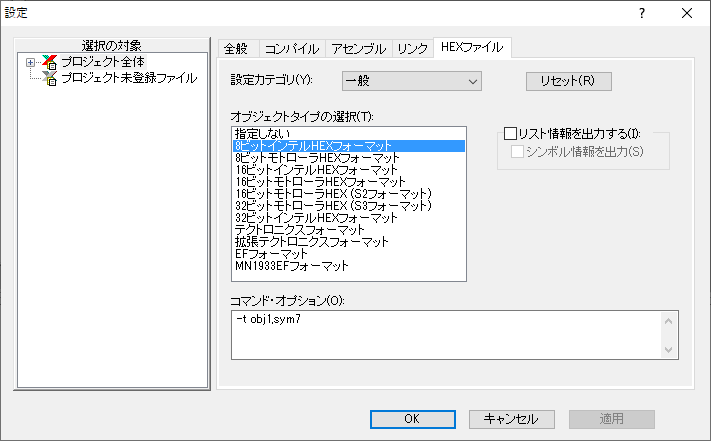Switch to the 全般 tab
Viewport: 711px width, 441px height.
[238, 48]
